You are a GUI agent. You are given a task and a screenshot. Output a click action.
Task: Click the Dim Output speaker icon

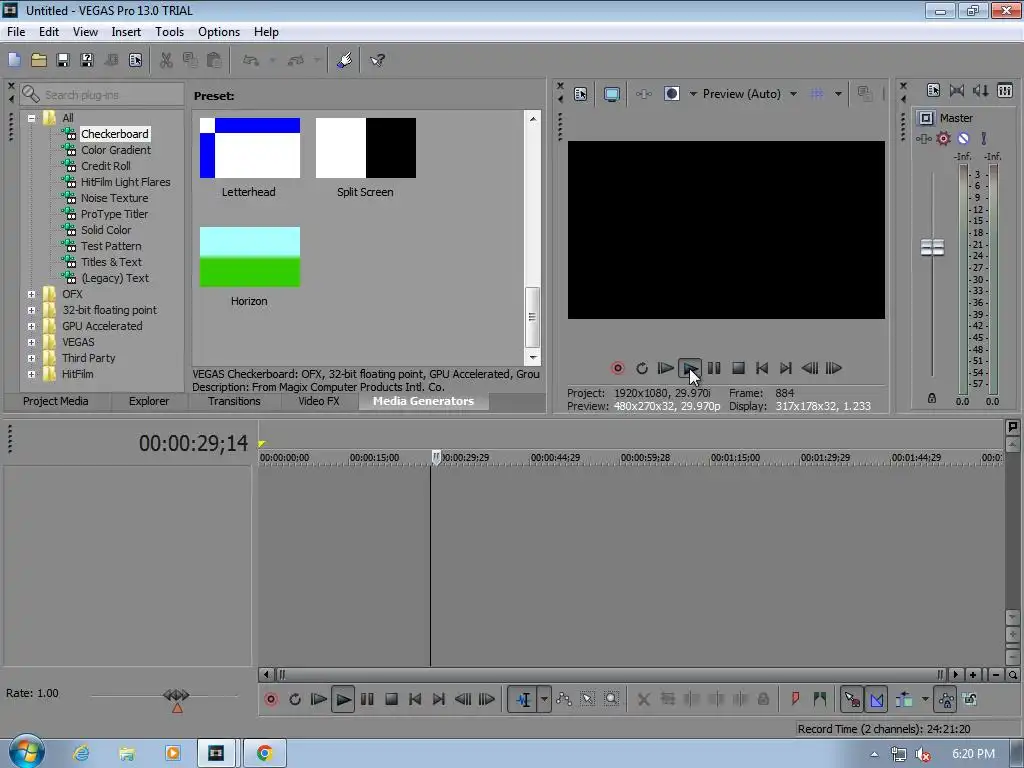click(980, 91)
